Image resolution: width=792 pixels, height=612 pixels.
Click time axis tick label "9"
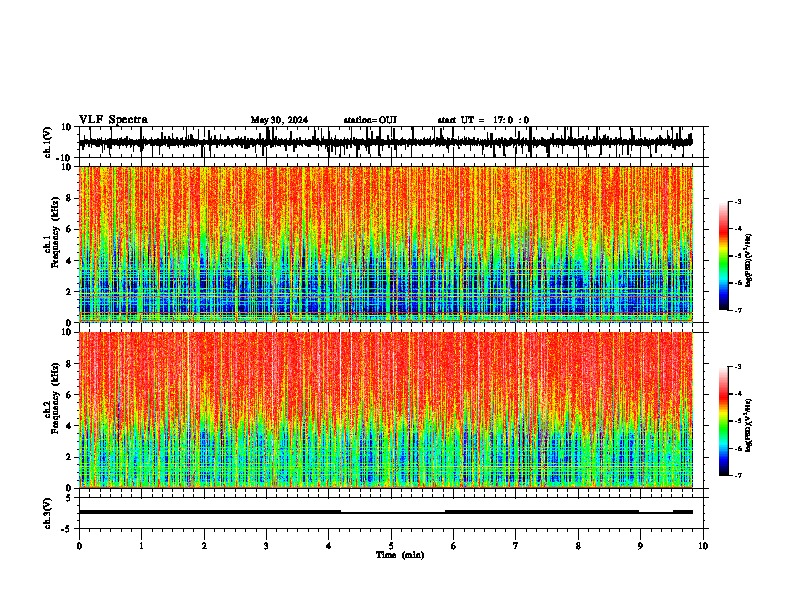pos(640,546)
